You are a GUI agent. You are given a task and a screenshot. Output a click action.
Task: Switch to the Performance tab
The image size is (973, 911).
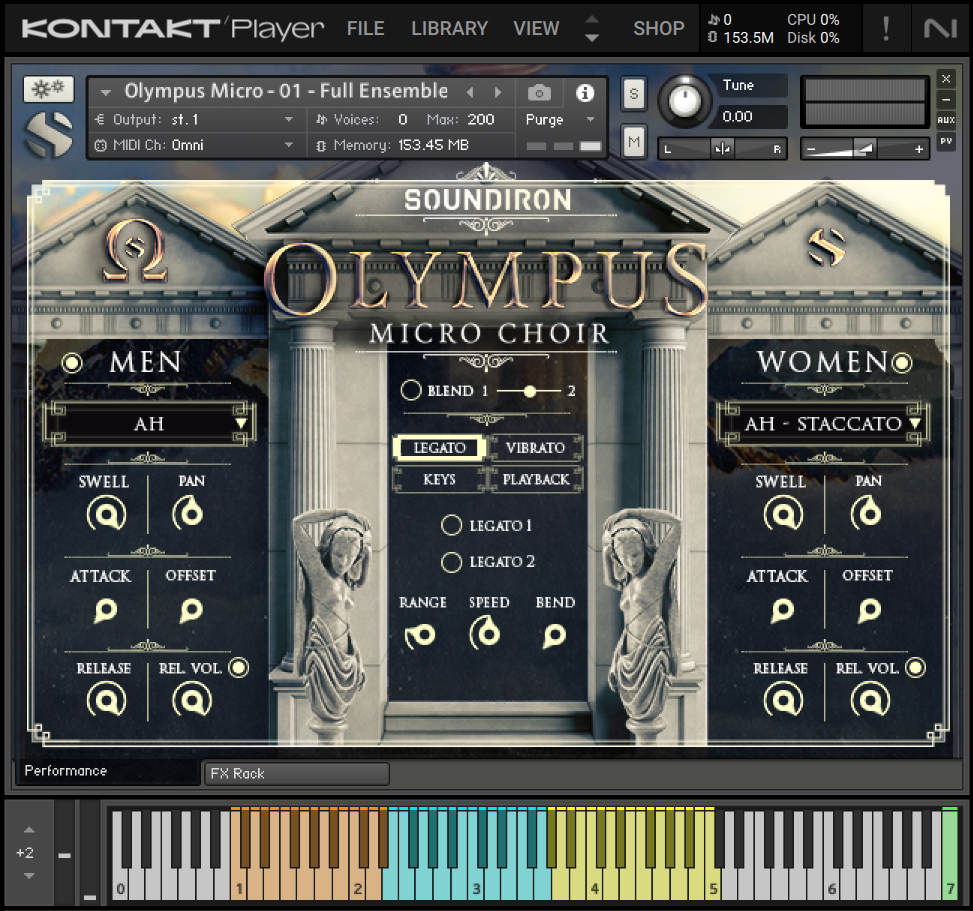click(x=107, y=771)
